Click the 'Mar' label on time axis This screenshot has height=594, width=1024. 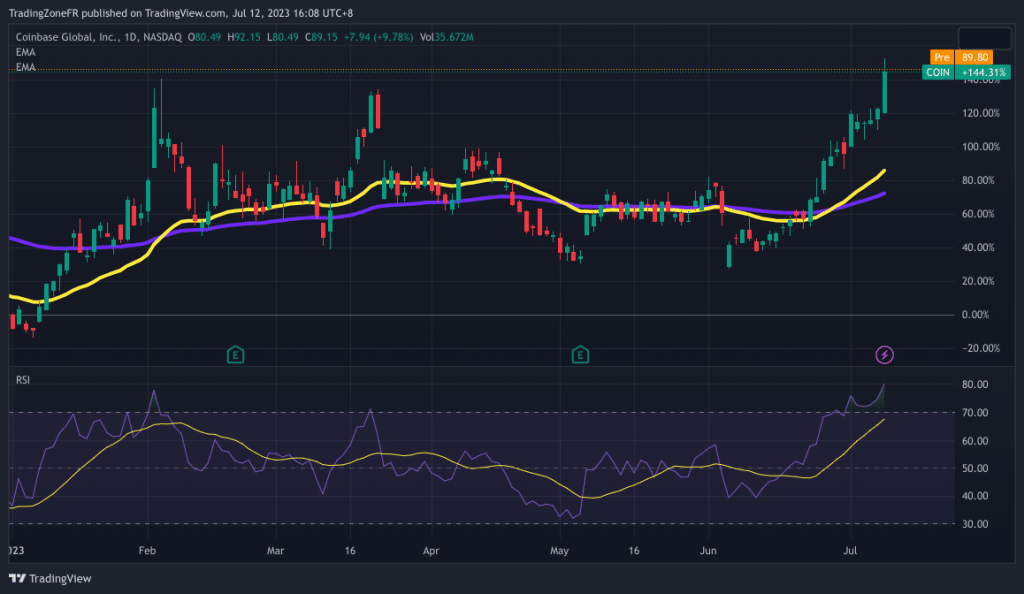tap(275, 551)
